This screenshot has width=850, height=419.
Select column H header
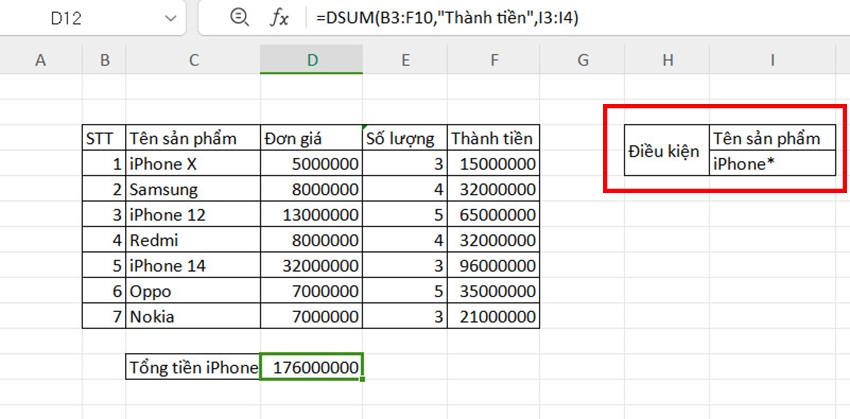(667, 60)
